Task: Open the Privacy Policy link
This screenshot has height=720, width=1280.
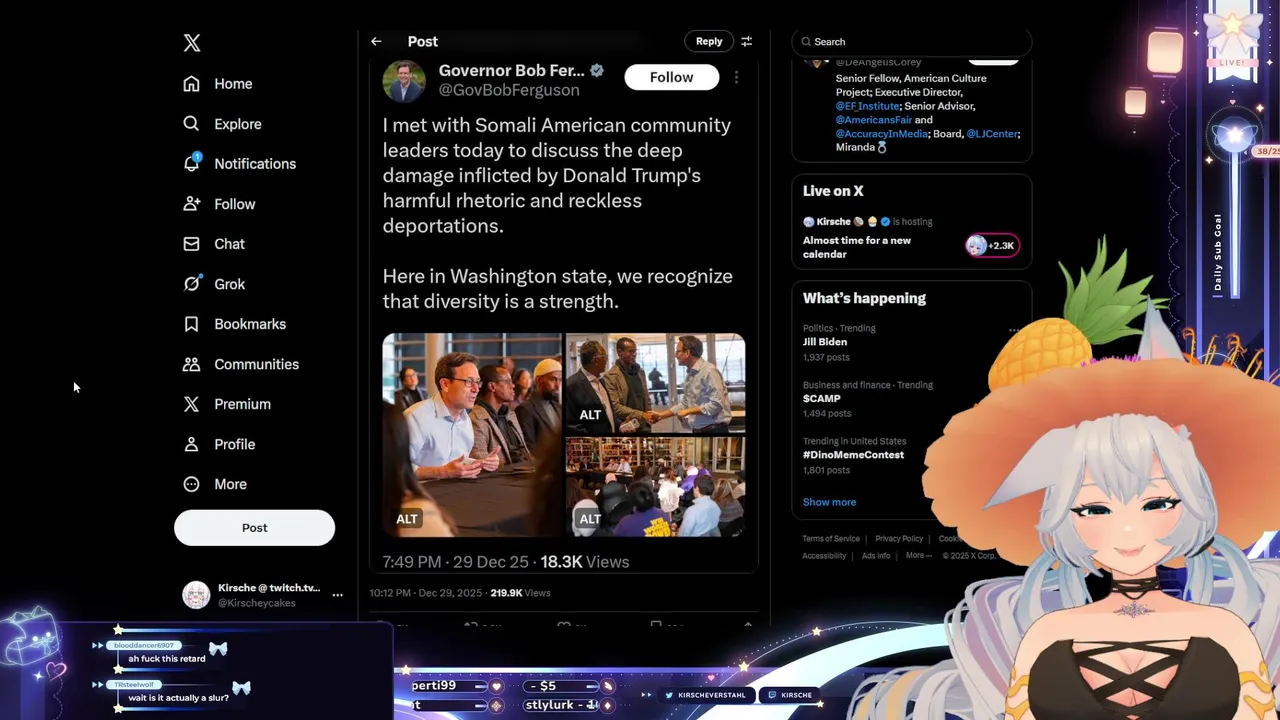Action: [x=899, y=539]
